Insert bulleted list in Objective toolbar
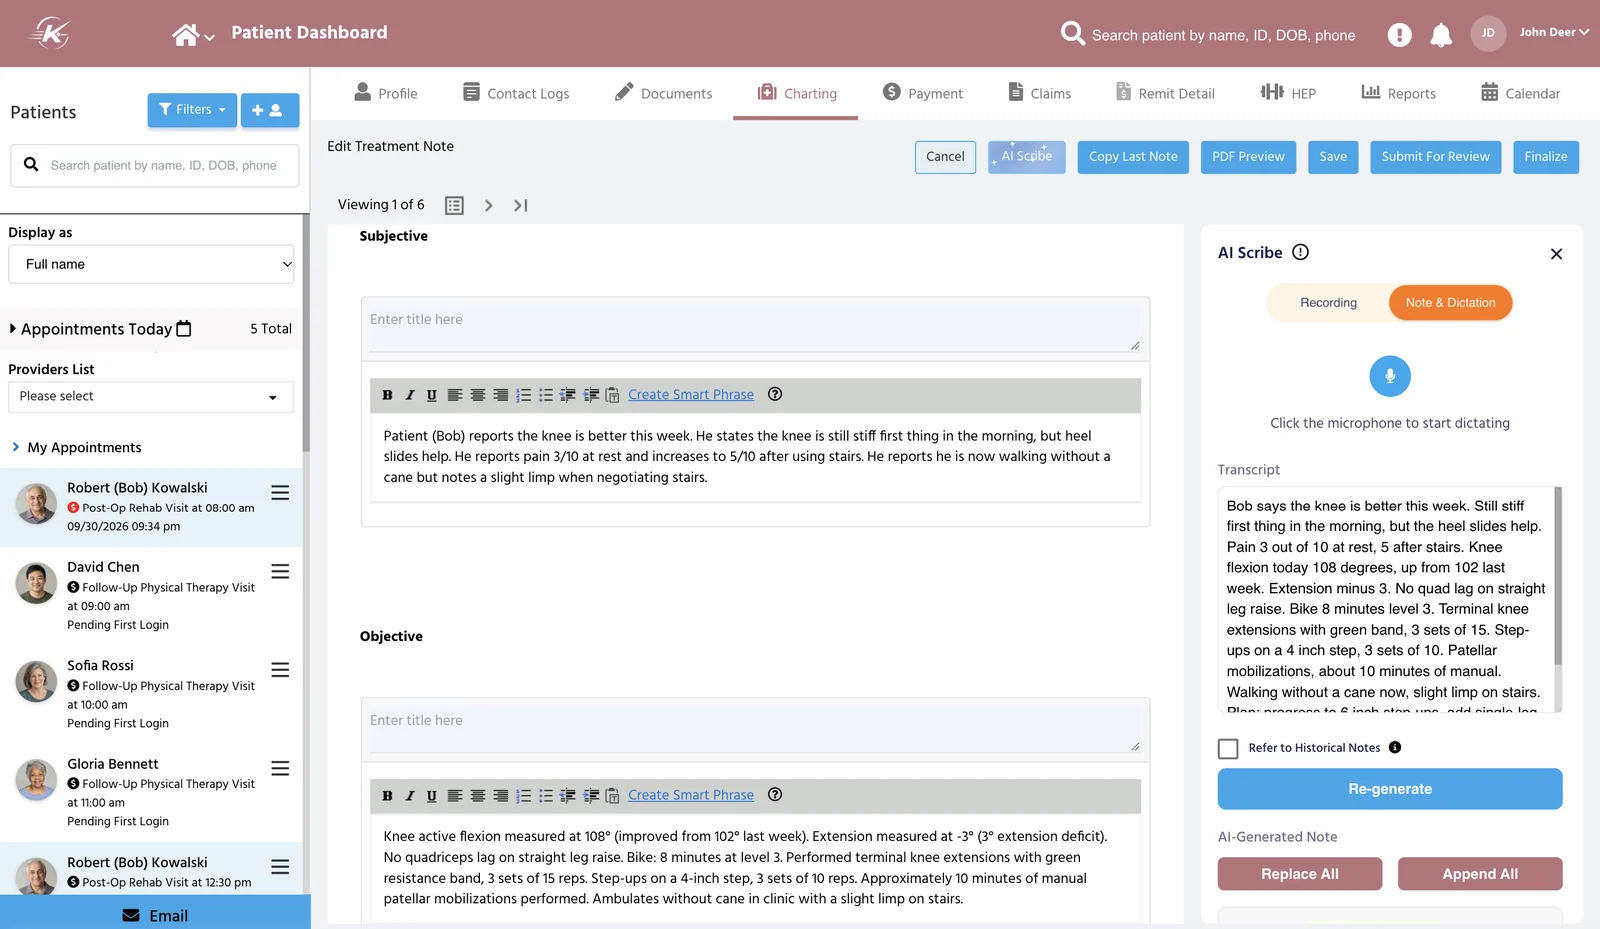The image size is (1600, 929). [x=546, y=796]
